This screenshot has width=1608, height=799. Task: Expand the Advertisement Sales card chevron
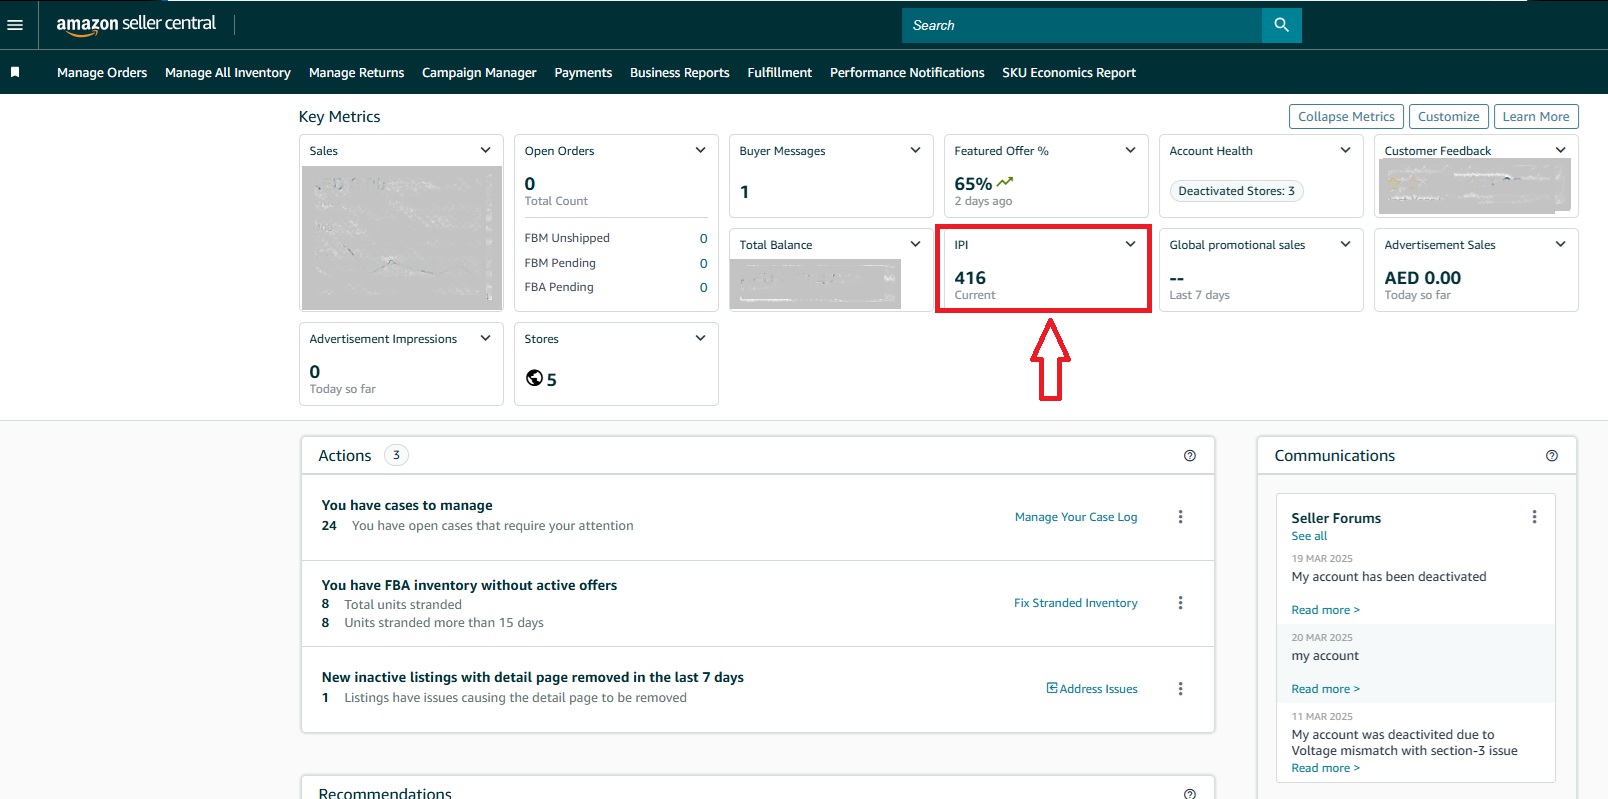click(1560, 244)
